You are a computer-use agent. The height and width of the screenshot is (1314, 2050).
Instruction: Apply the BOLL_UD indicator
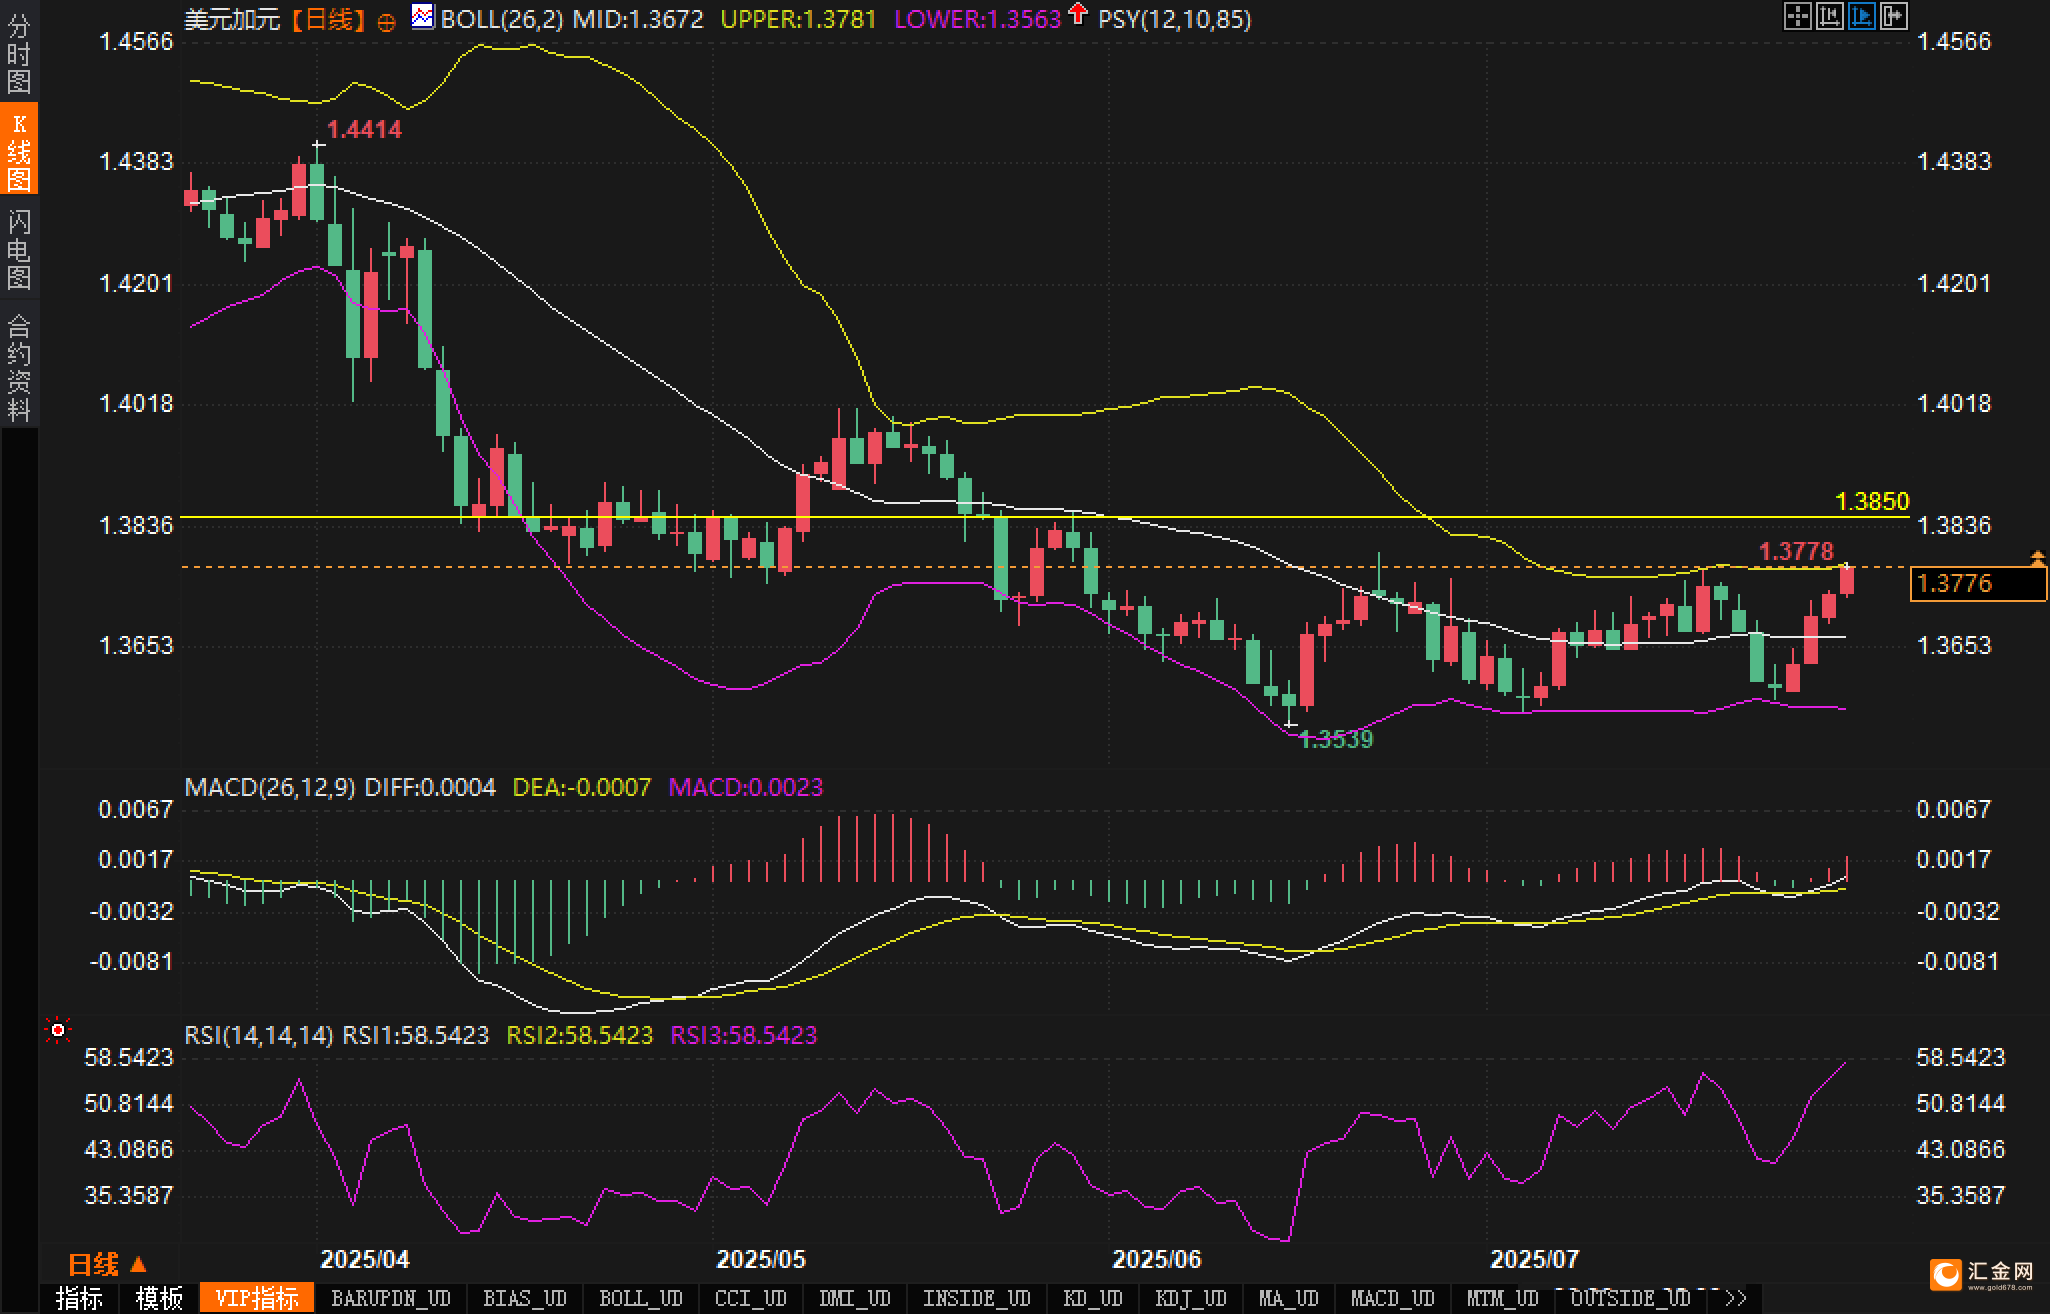click(x=641, y=1298)
